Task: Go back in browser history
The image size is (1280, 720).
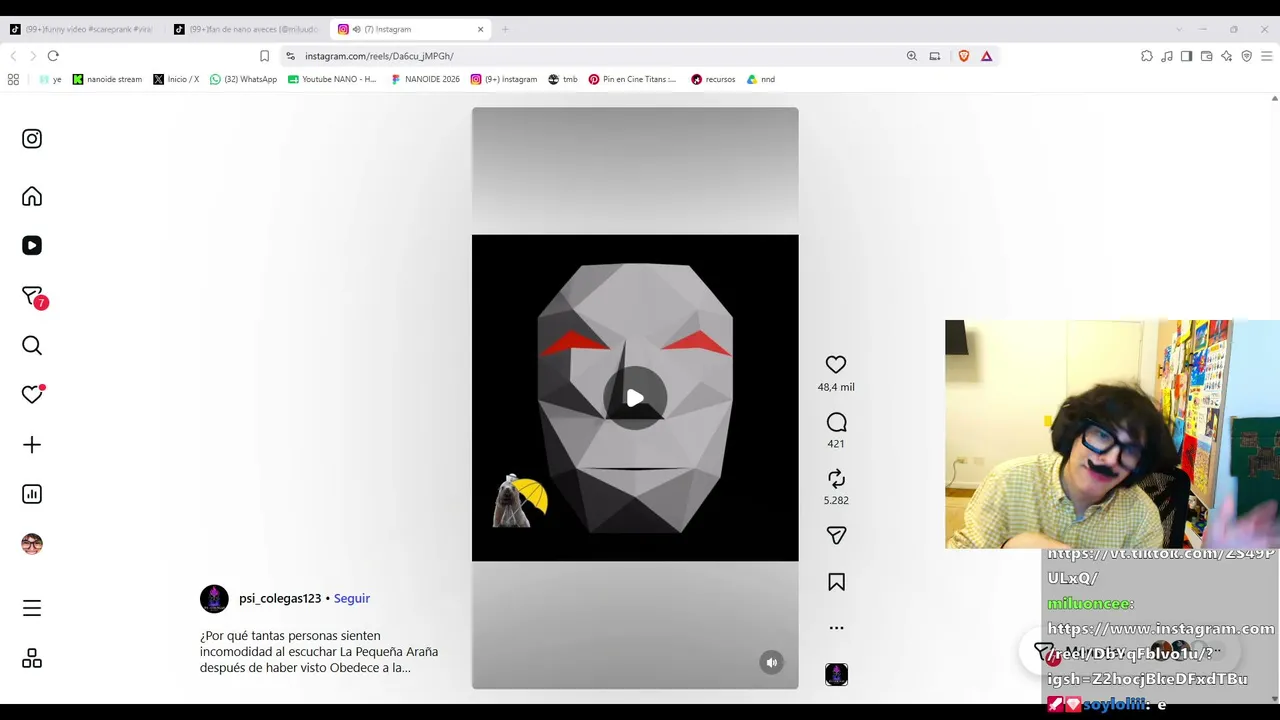Action: [x=13, y=56]
